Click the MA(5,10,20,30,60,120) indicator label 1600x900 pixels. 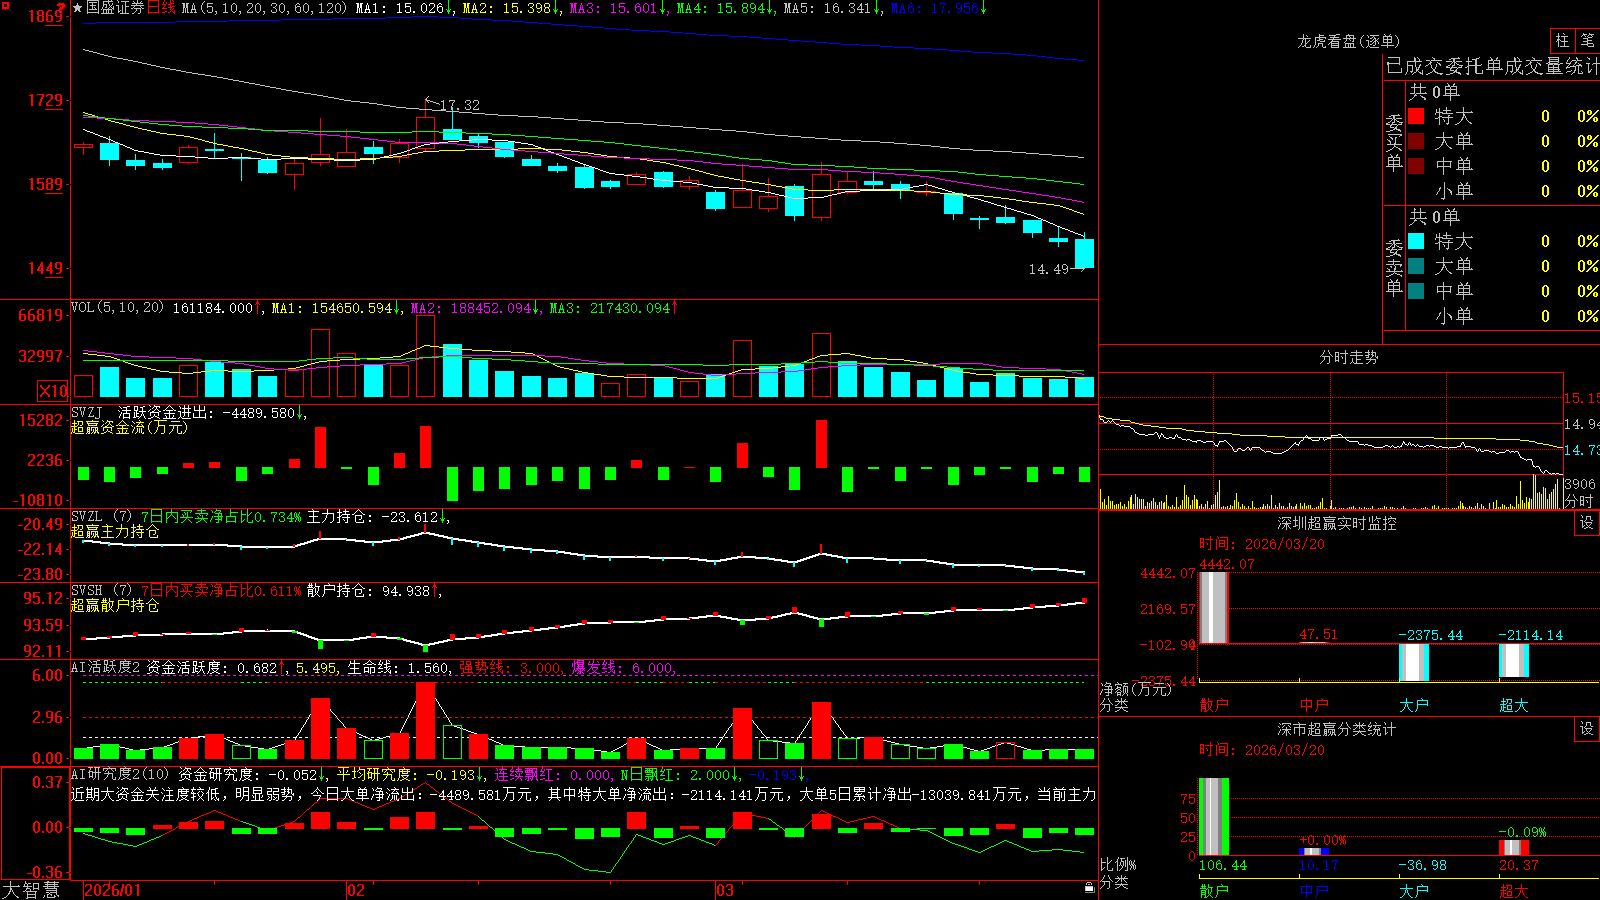coord(264,8)
